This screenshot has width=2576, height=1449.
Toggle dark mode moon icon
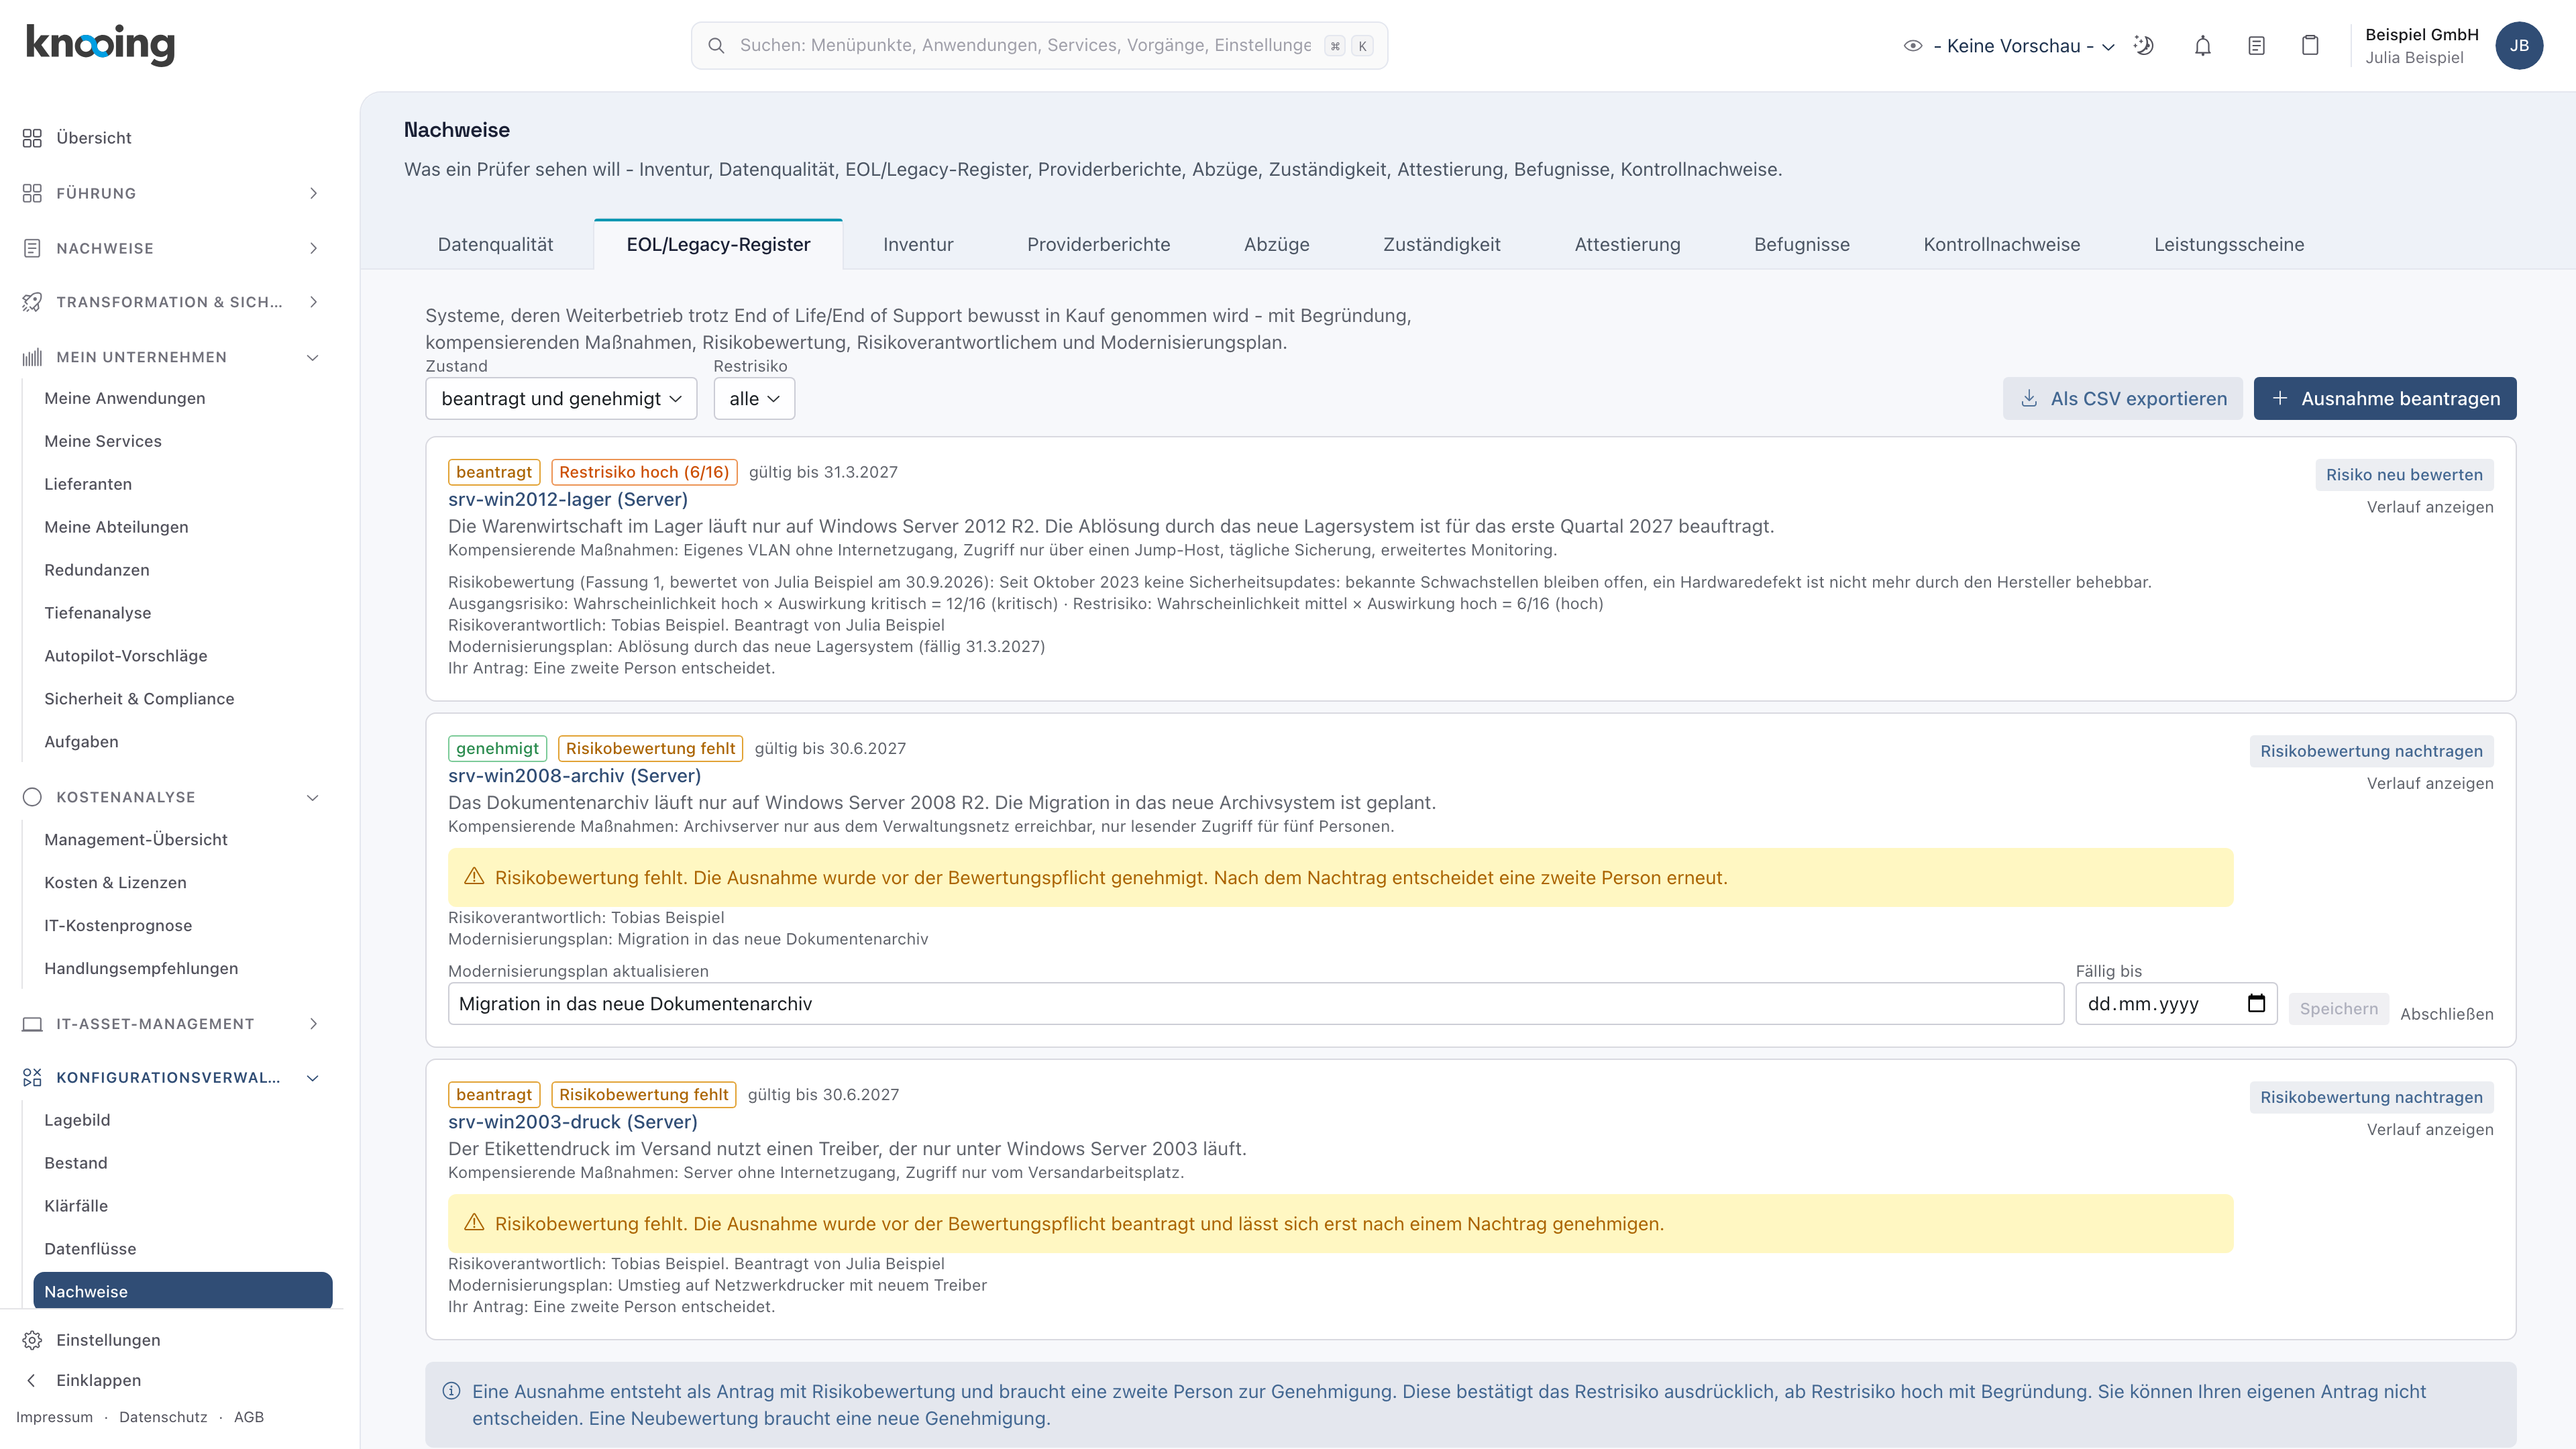pyautogui.click(x=2143, y=46)
